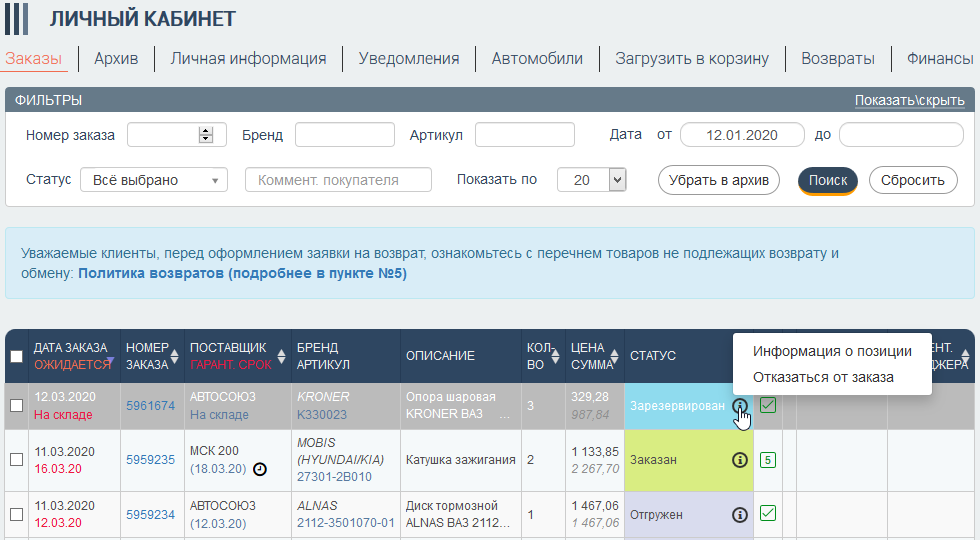Check the box for order 5961674
980x540 pixels.
tap(17, 406)
